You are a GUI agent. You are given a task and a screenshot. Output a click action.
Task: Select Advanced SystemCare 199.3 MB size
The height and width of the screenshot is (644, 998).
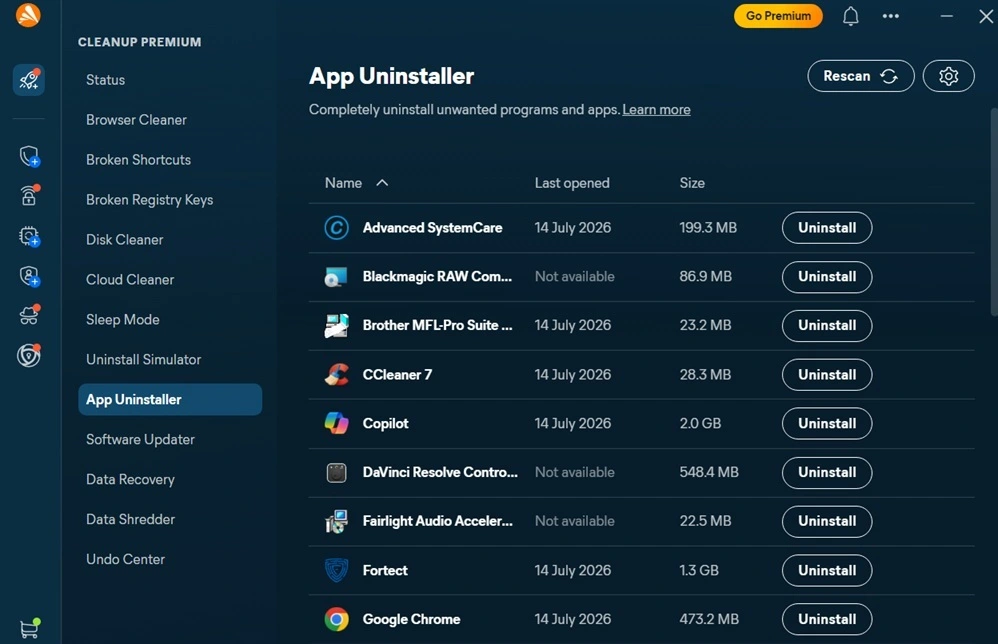click(708, 228)
